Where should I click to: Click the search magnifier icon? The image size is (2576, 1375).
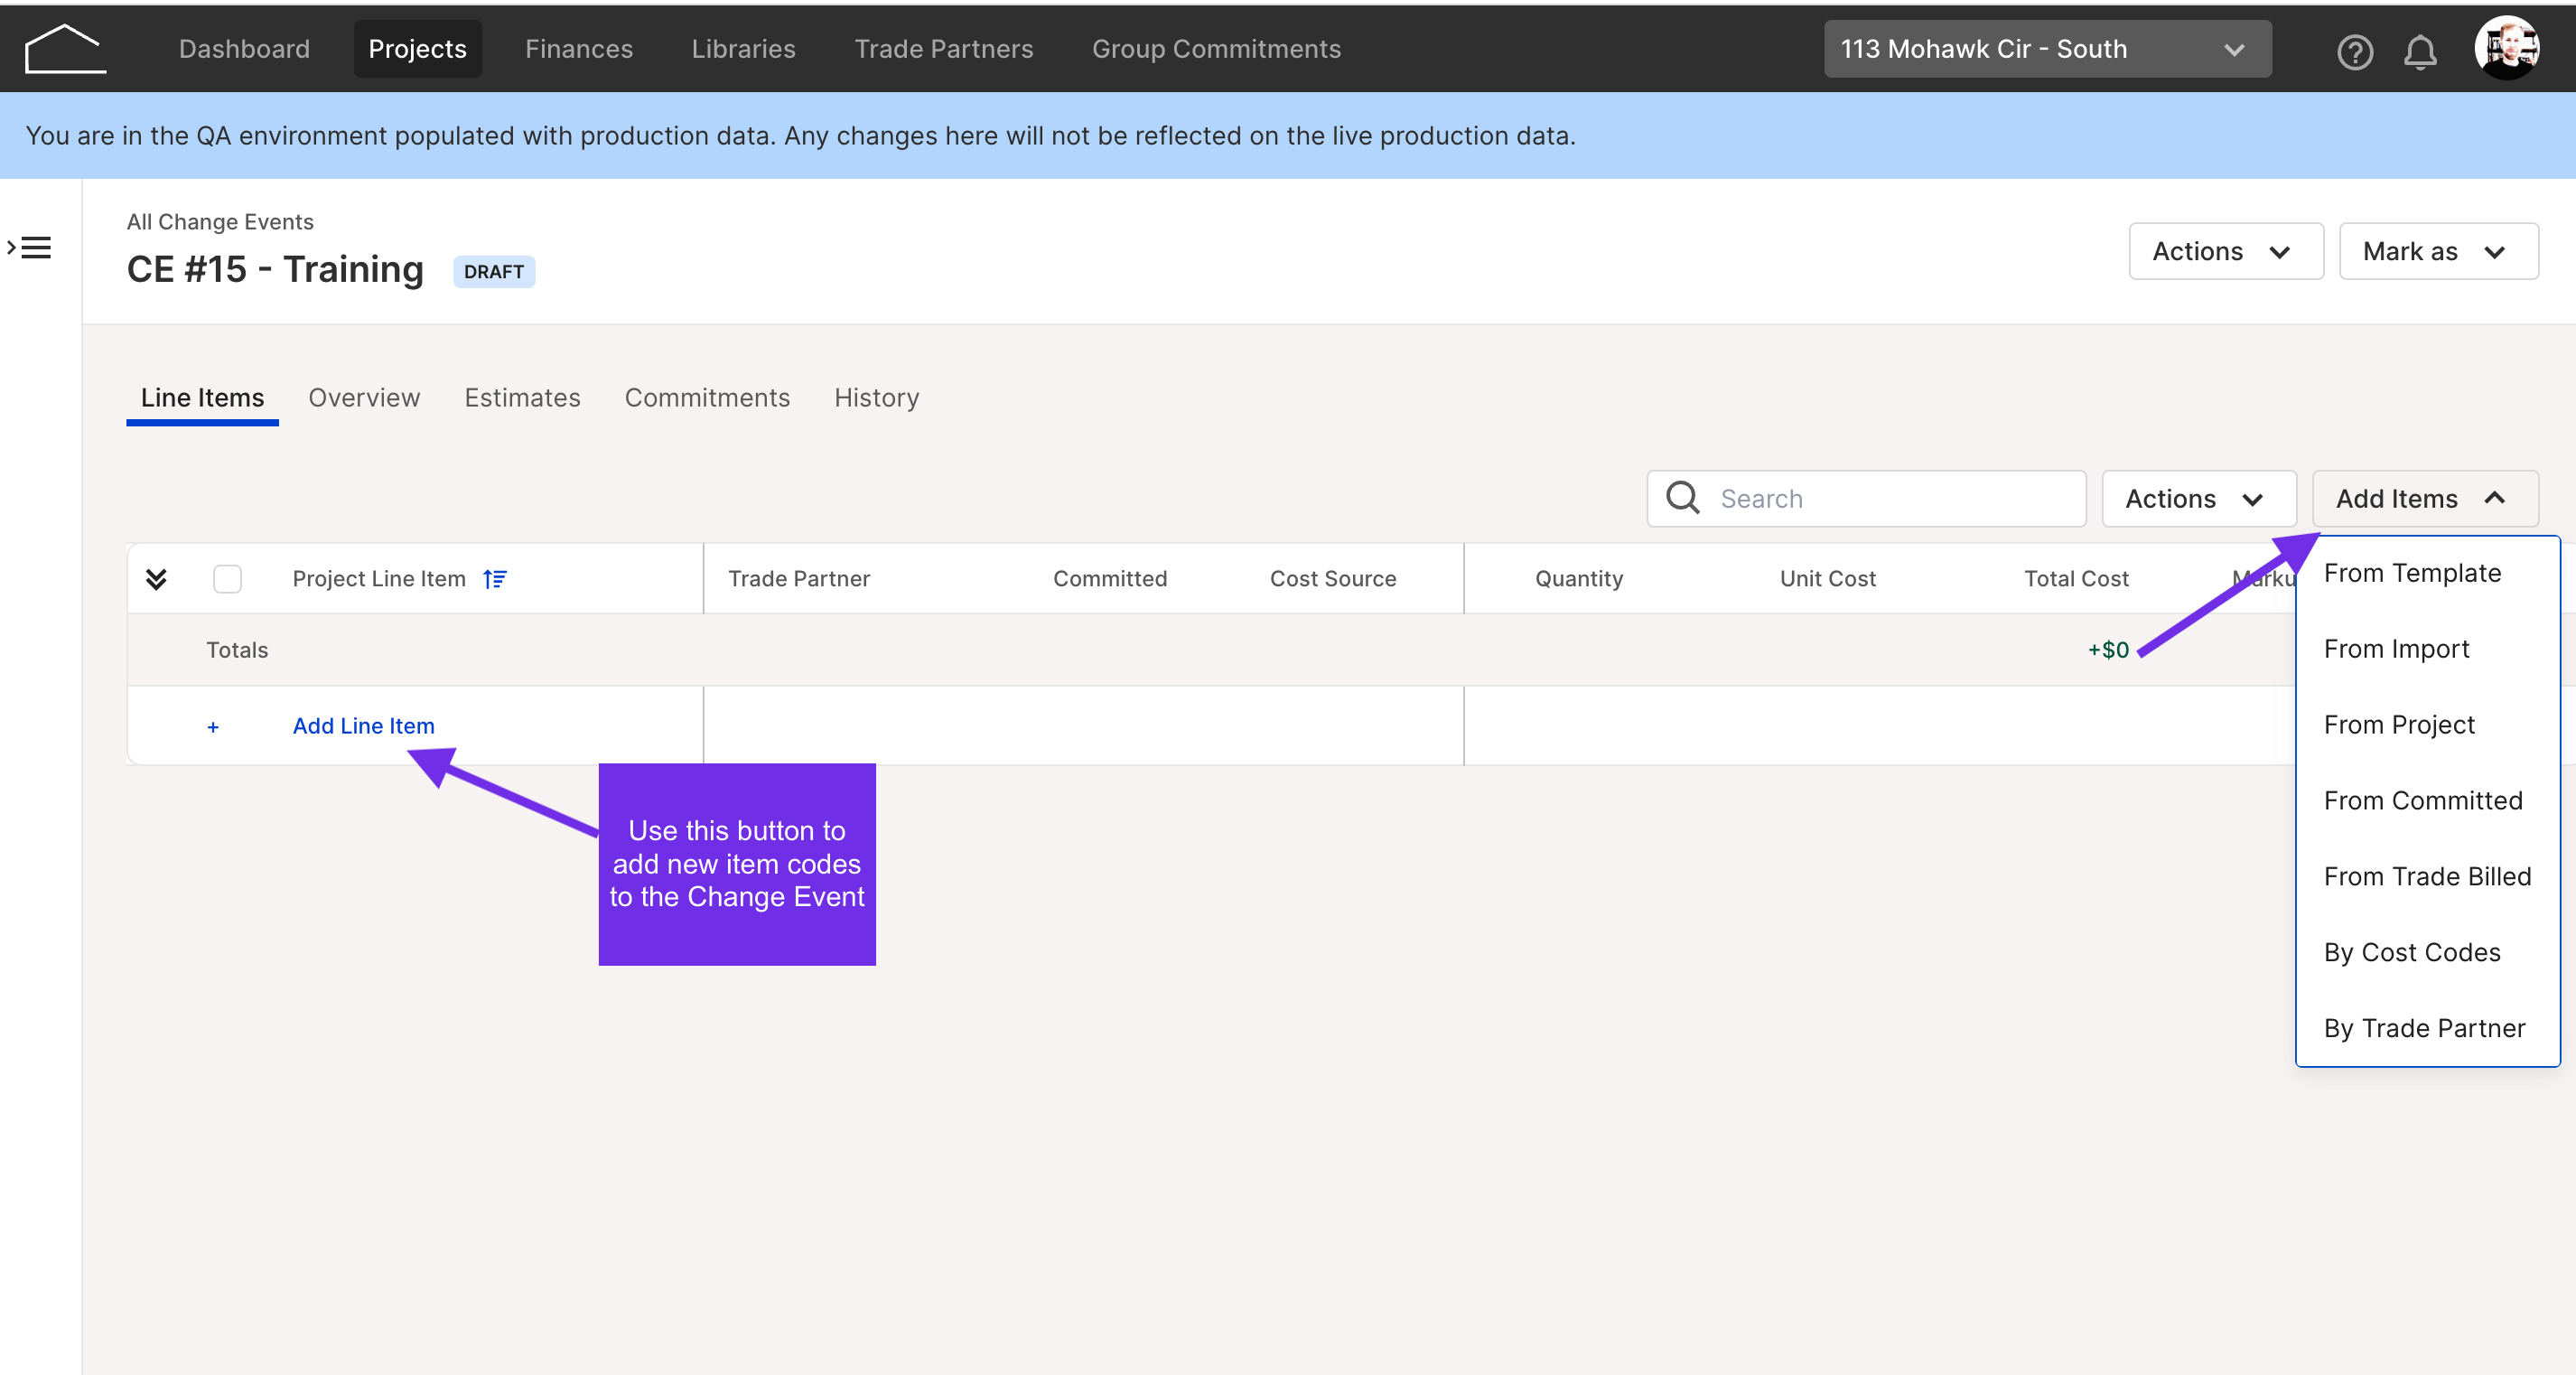[1683, 498]
